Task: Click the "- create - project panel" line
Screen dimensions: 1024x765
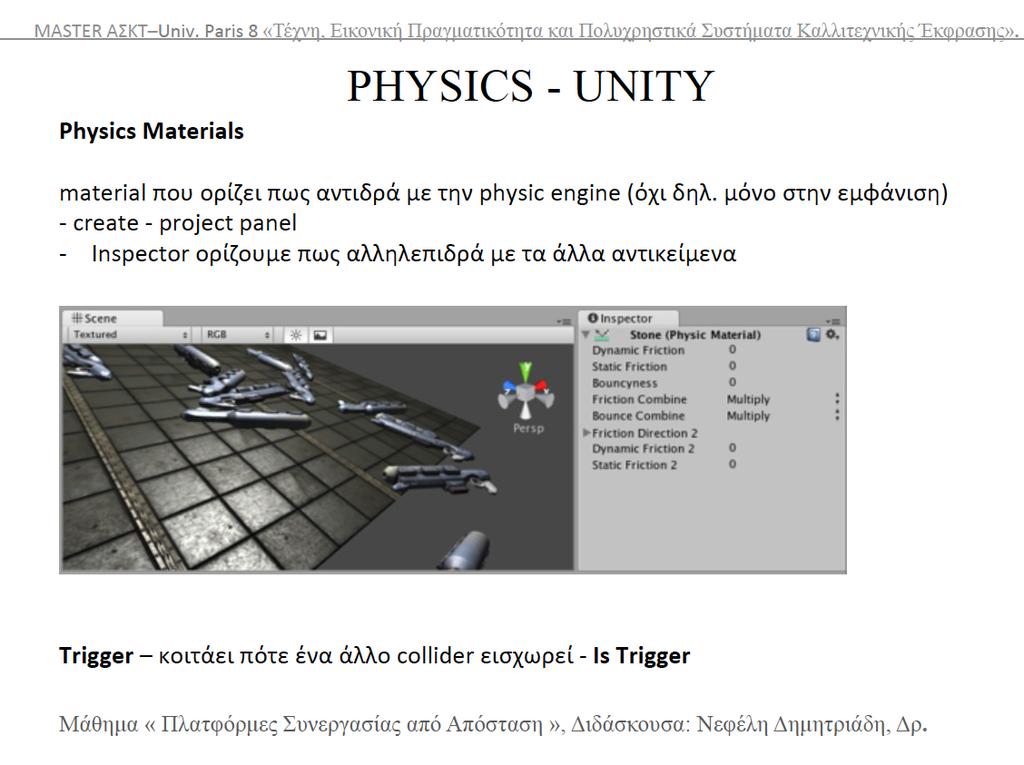Action: [x=178, y=223]
